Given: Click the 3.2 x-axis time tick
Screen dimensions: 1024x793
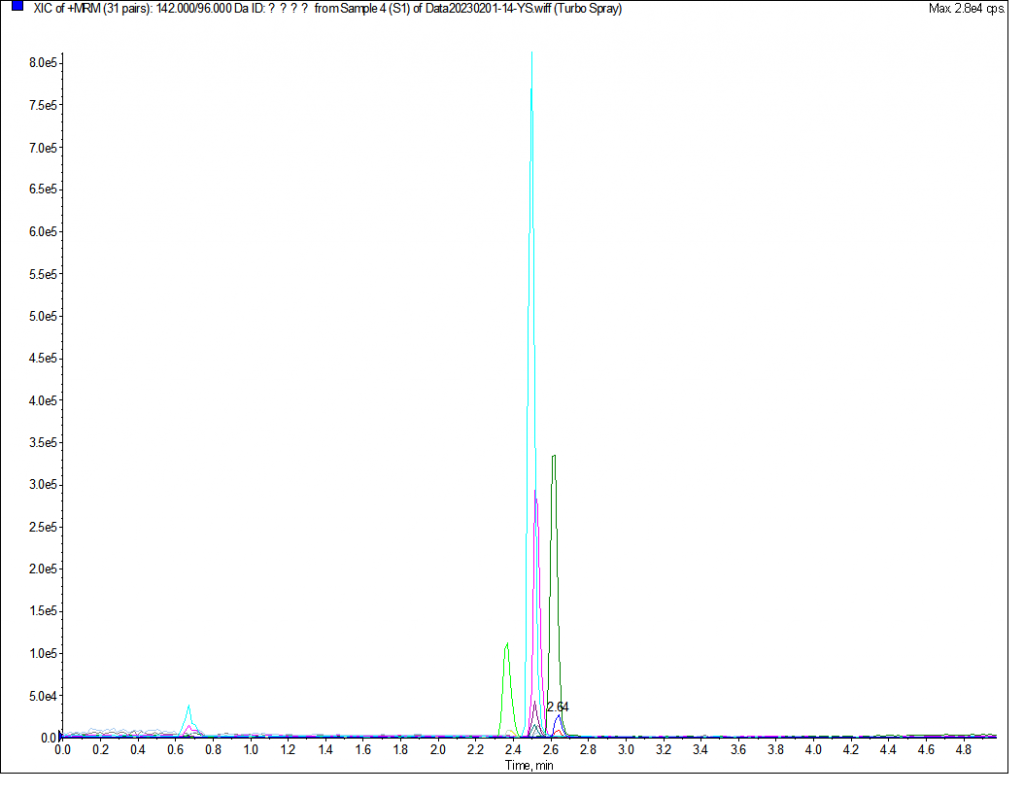Looking at the screenshot, I should (664, 750).
